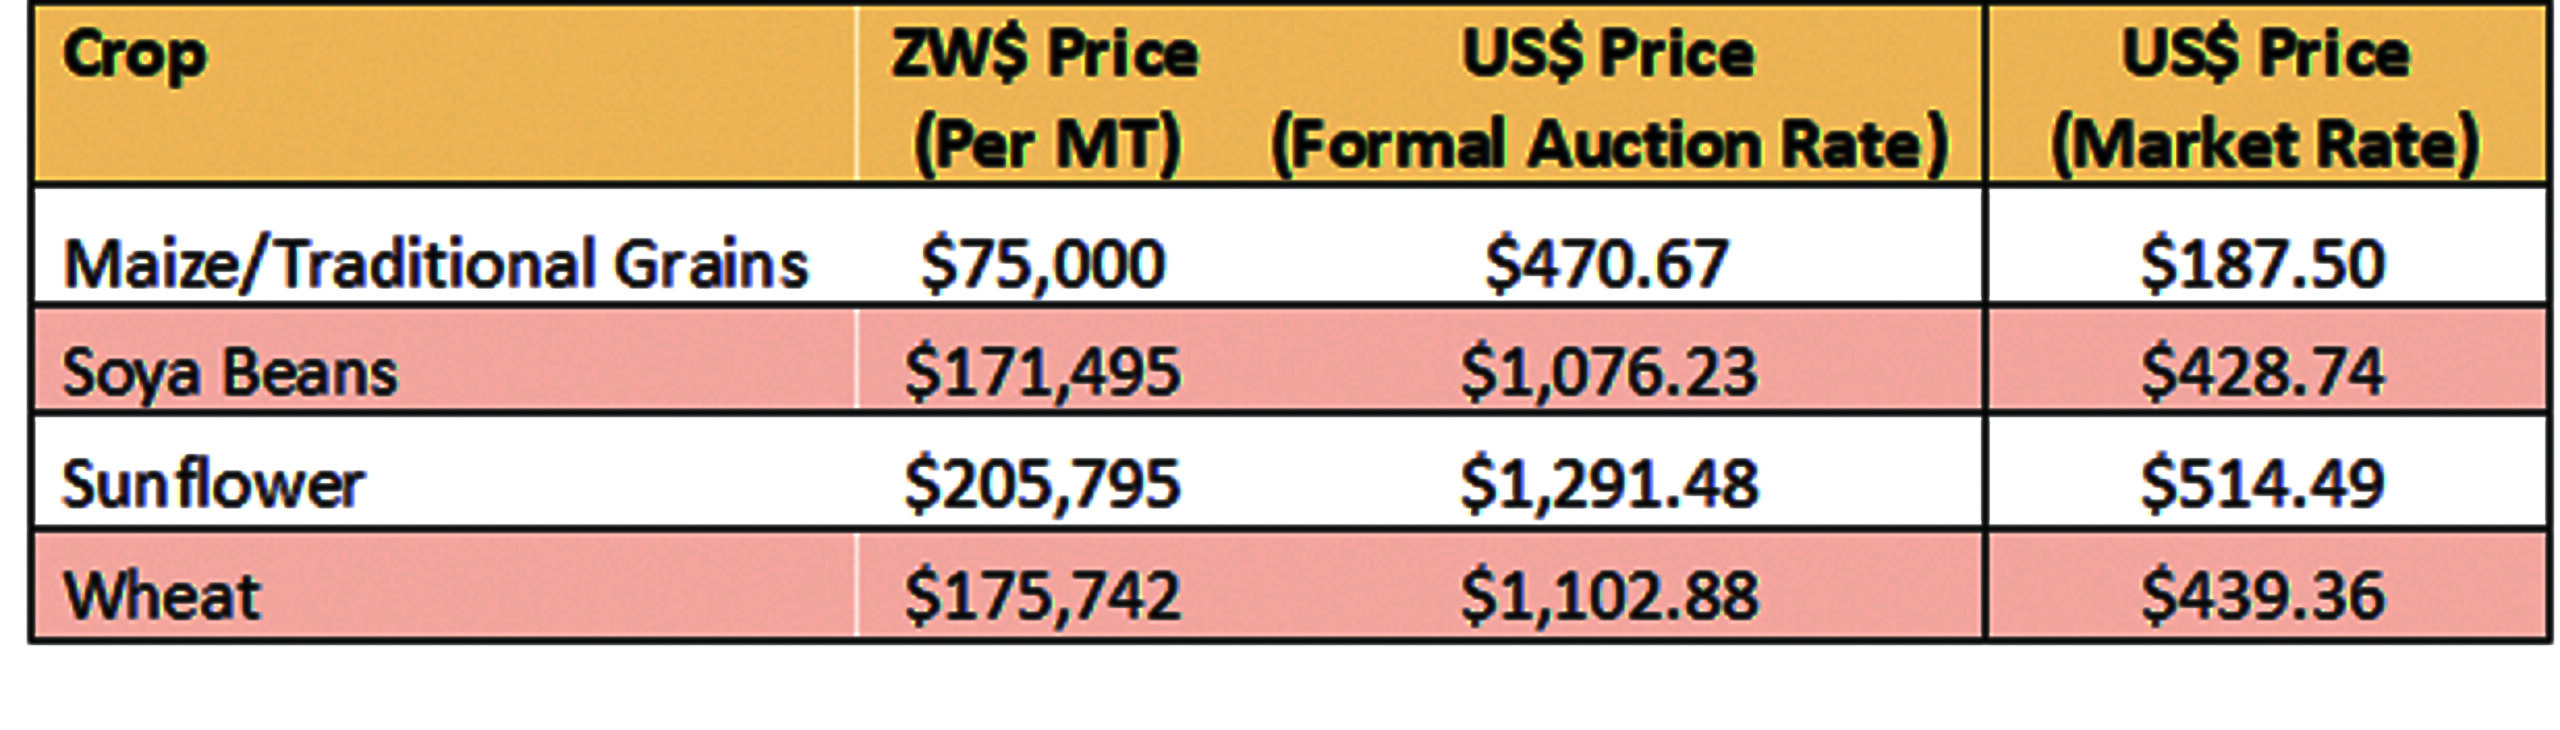Select the $428.74 market rate cell
The image size is (2560, 730).
2263,372
